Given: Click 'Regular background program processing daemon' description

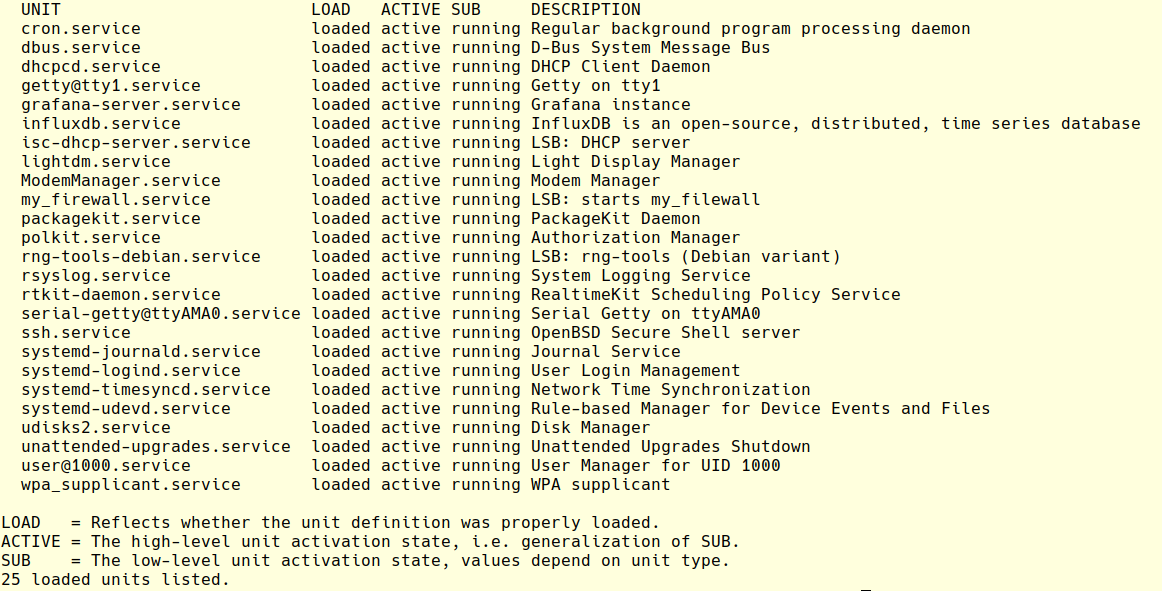Looking at the screenshot, I should 751,29.
